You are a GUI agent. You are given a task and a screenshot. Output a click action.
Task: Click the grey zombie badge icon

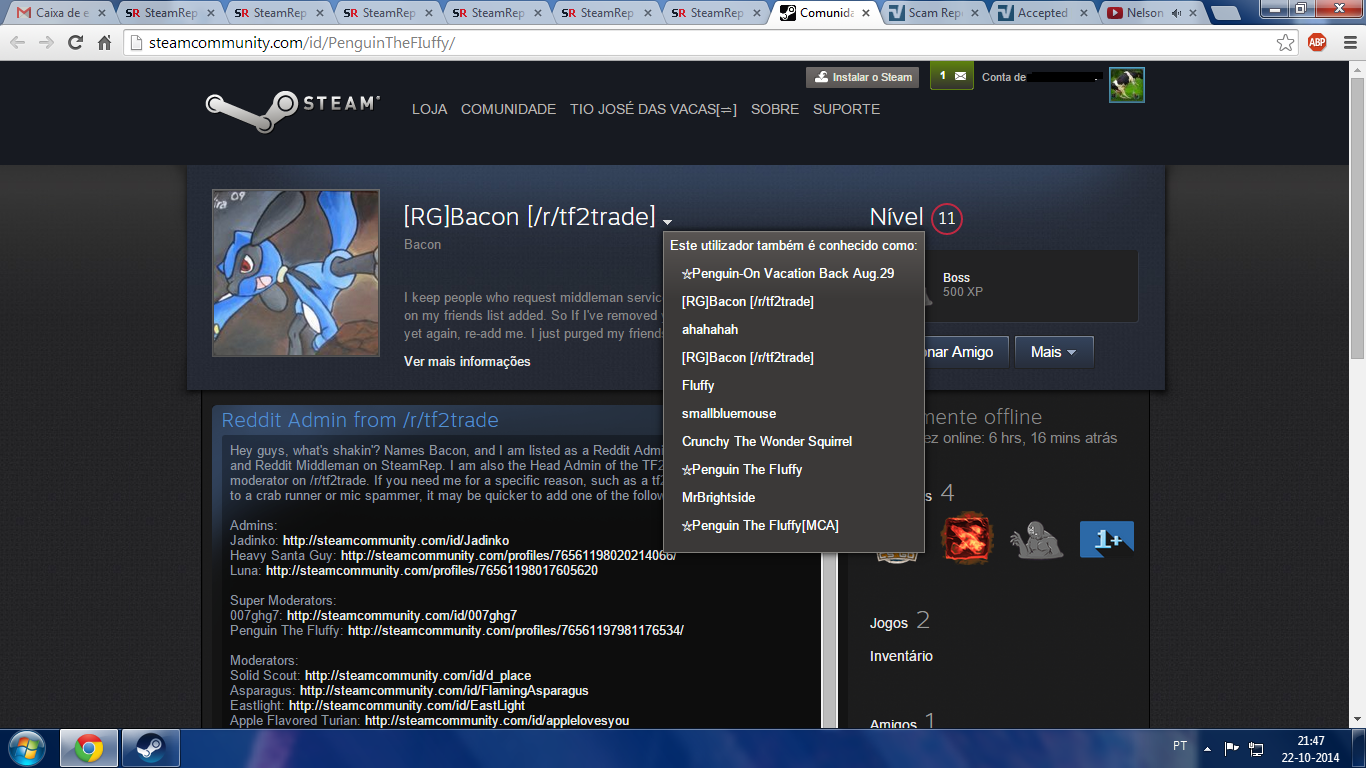click(x=1036, y=540)
